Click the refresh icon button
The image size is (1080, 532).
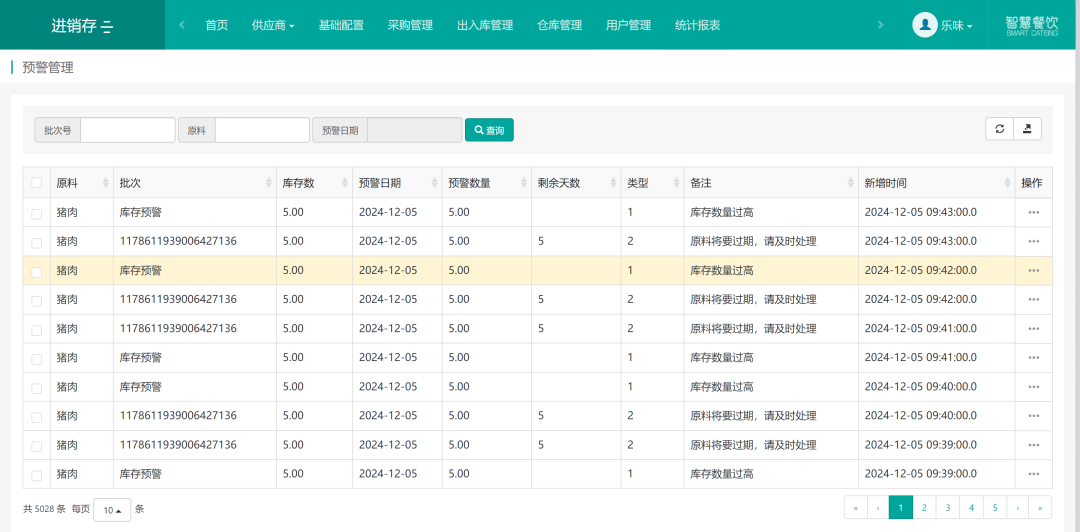(x=999, y=129)
